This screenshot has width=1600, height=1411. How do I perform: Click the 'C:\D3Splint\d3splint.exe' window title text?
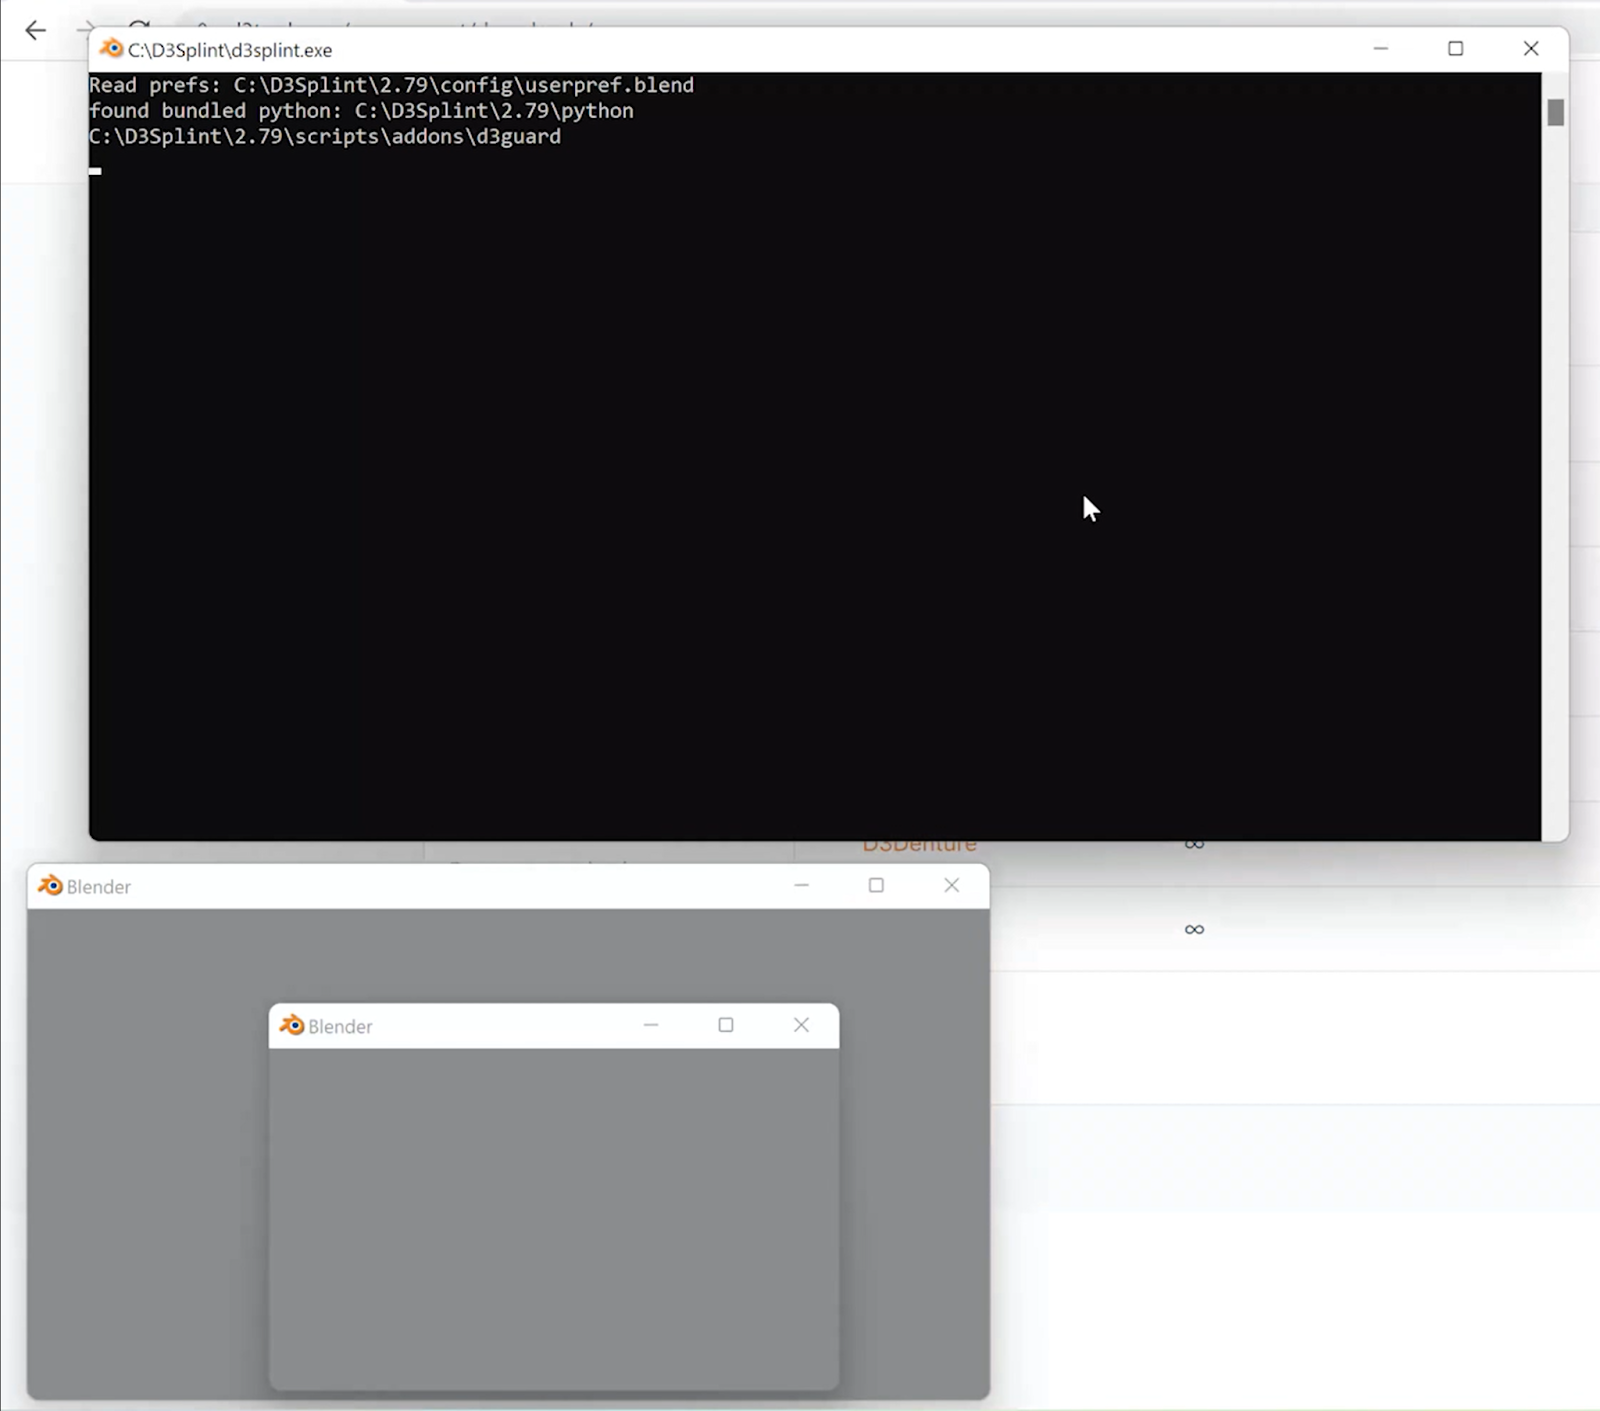pos(230,50)
